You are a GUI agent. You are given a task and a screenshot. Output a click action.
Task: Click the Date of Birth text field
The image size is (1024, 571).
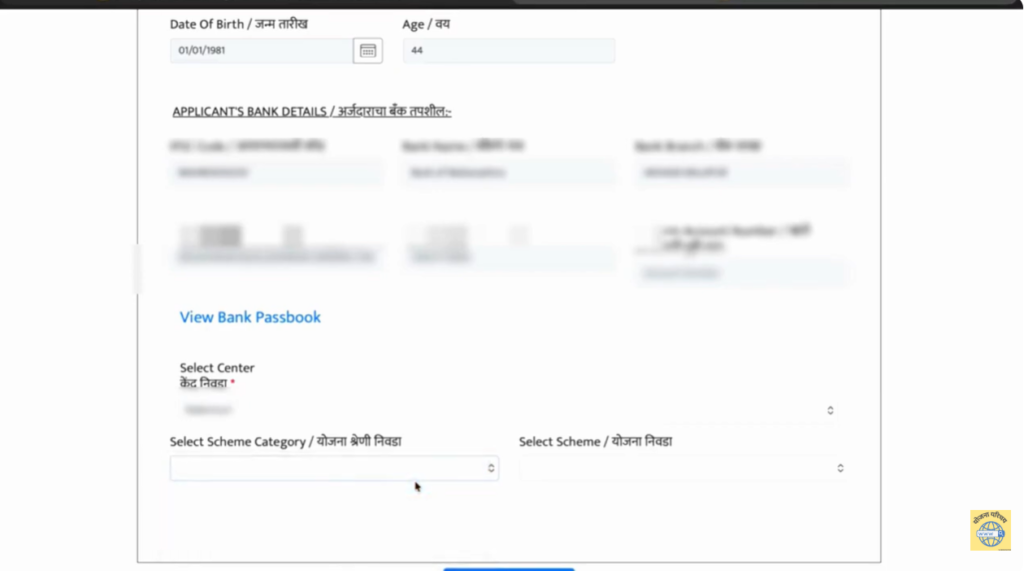tap(260, 50)
